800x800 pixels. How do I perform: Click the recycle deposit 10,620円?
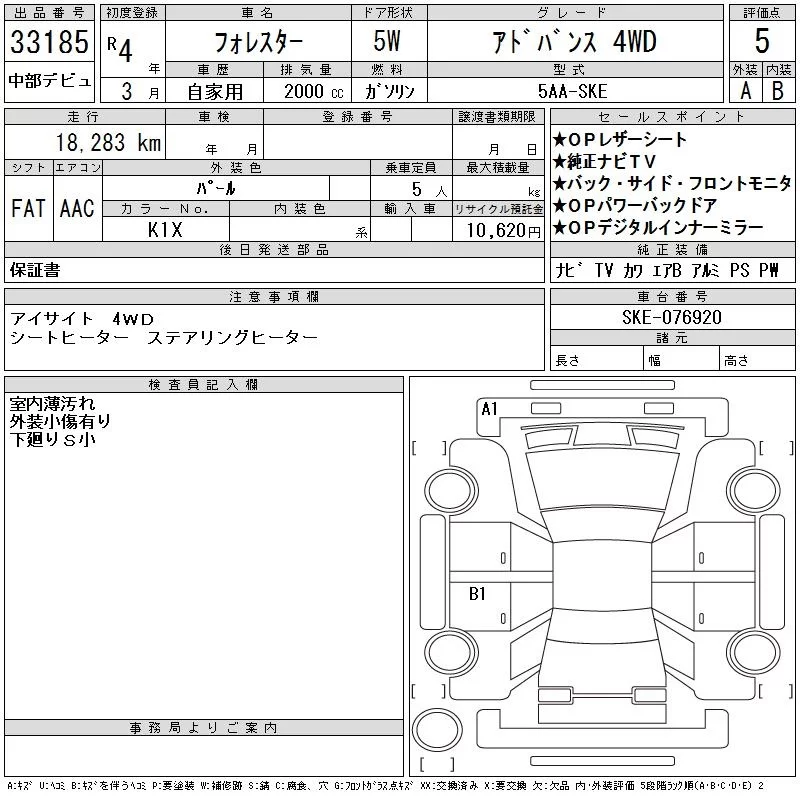504,231
